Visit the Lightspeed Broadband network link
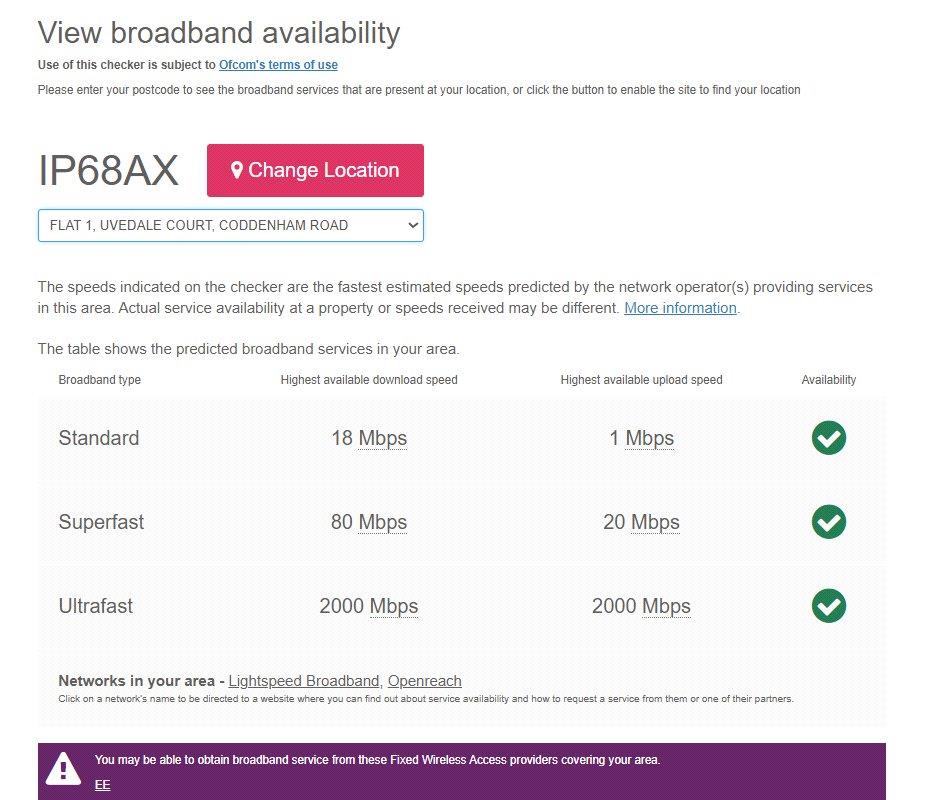The width and height of the screenshot is (930, 800). 304,681
